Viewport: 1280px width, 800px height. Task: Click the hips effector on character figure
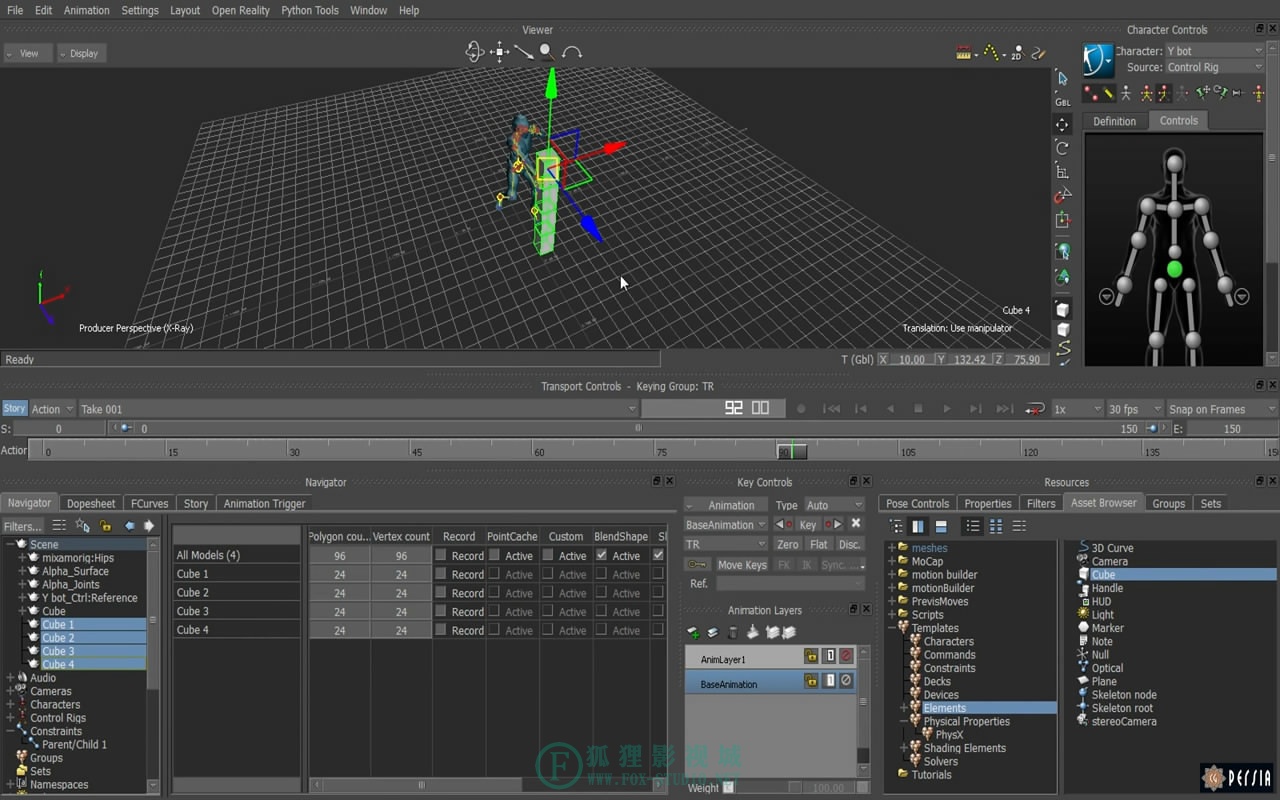coord(1174,269)
